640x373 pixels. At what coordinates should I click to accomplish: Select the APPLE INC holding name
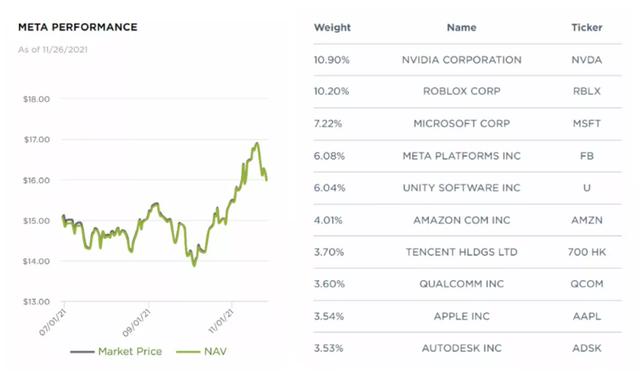click(462, 316)
